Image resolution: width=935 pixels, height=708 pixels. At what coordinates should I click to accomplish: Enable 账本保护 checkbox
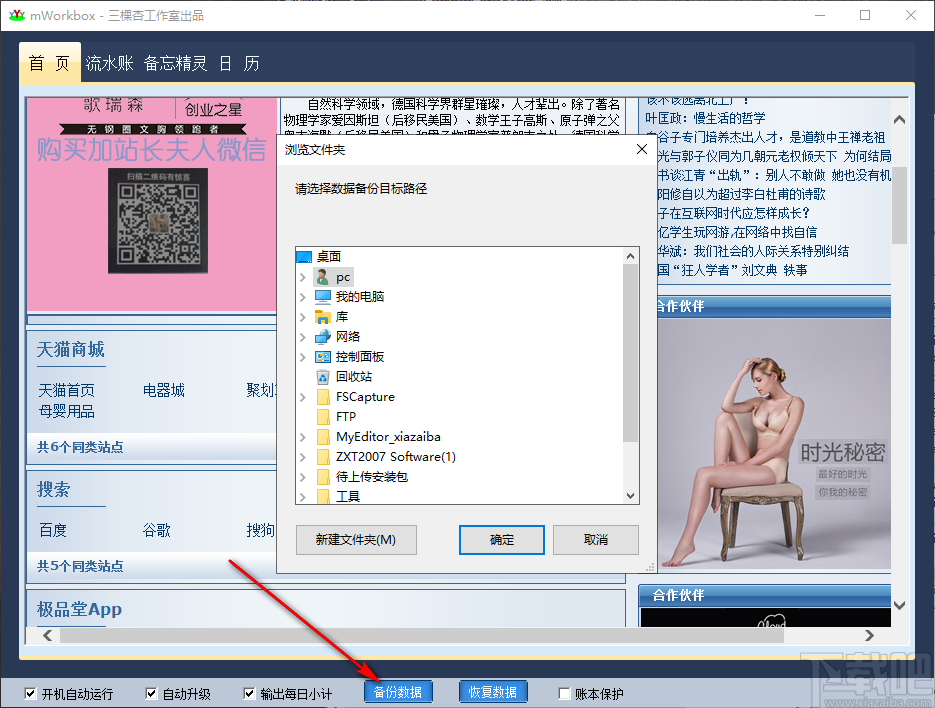[x=564, y=693]
